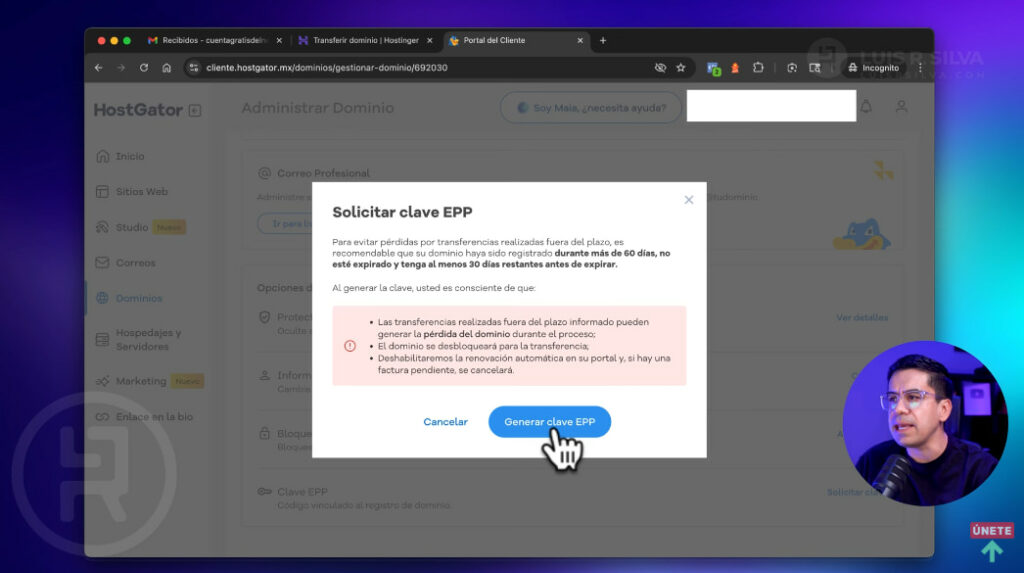This screenshot has width=1024, height=573.
Task: Cancel the EPP key request dialog
Action: pos(445,422)
